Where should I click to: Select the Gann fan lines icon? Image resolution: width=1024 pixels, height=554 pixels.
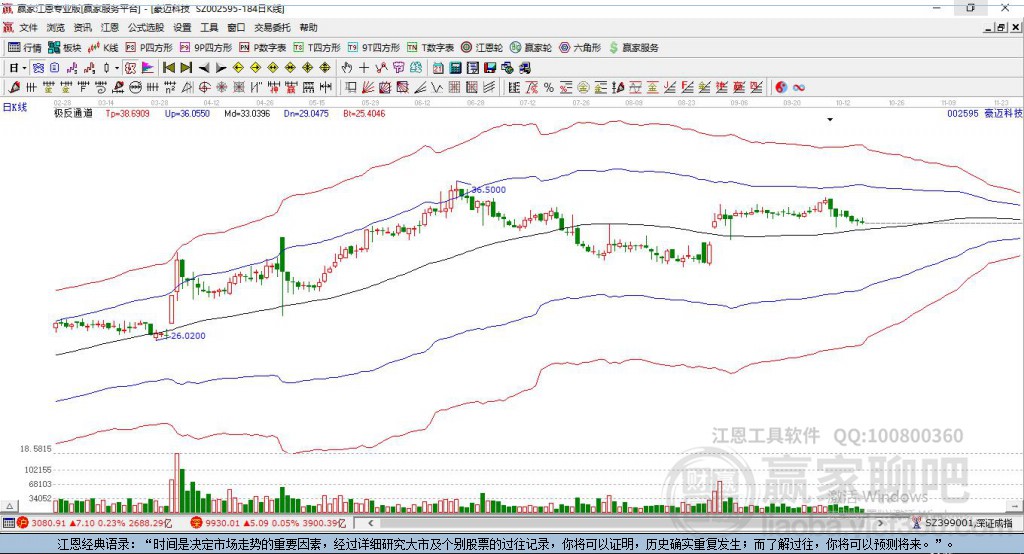click(368, 88)
